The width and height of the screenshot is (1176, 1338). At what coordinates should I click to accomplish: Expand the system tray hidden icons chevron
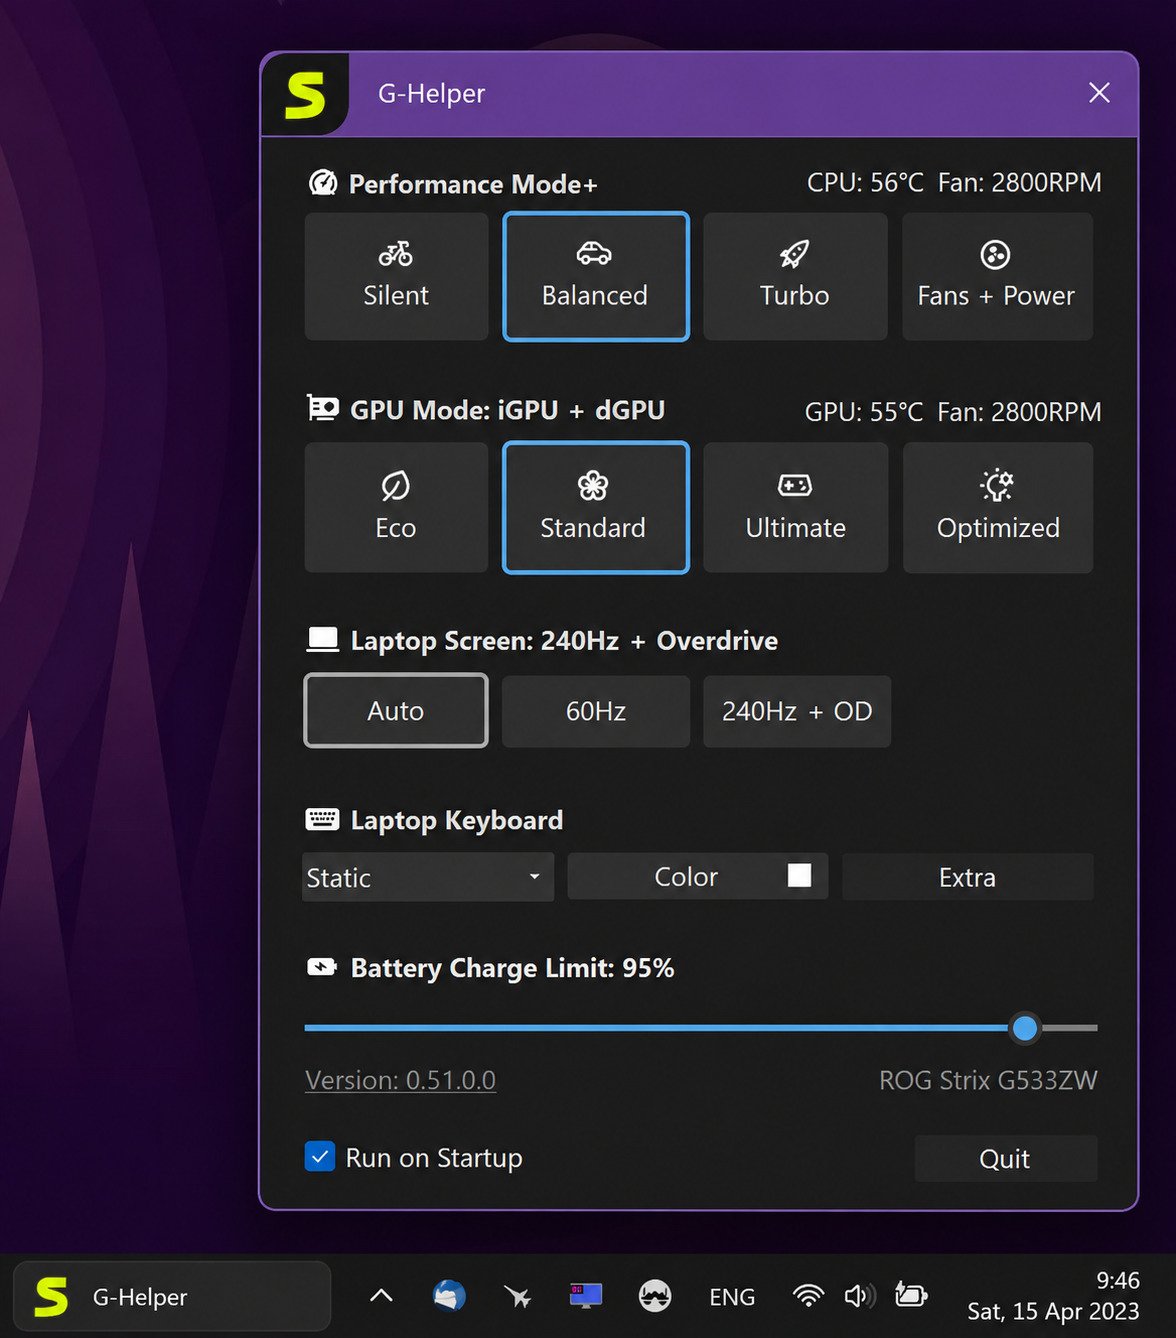coord(381,1296)
